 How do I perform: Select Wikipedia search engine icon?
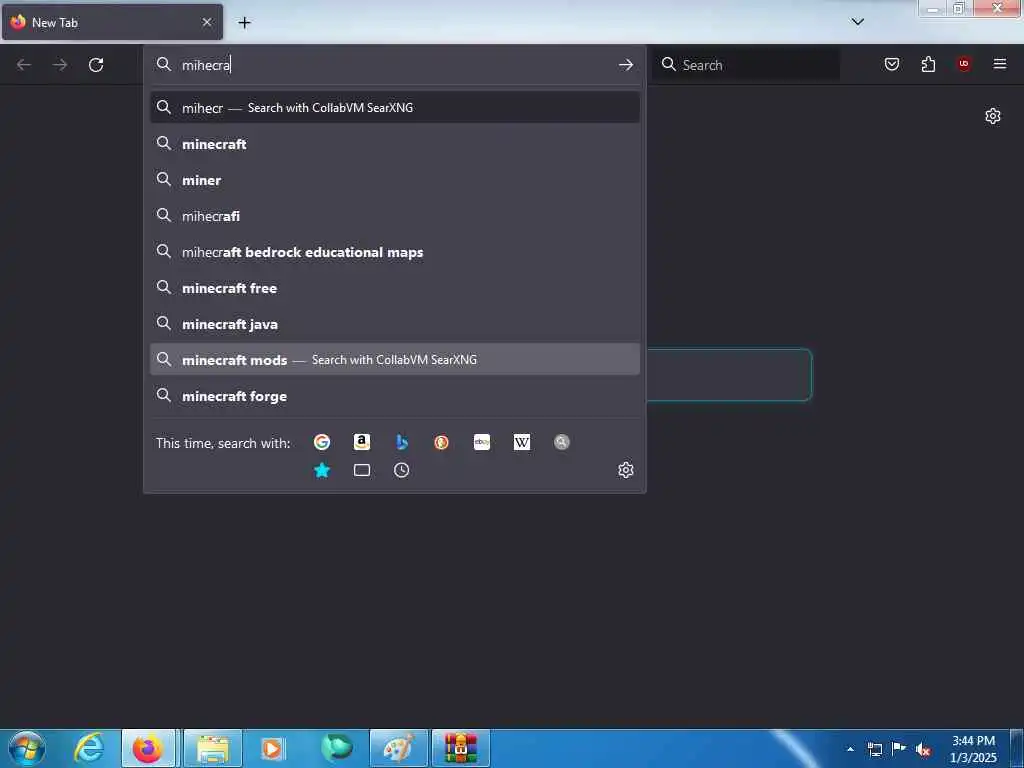tap(522, 442)
